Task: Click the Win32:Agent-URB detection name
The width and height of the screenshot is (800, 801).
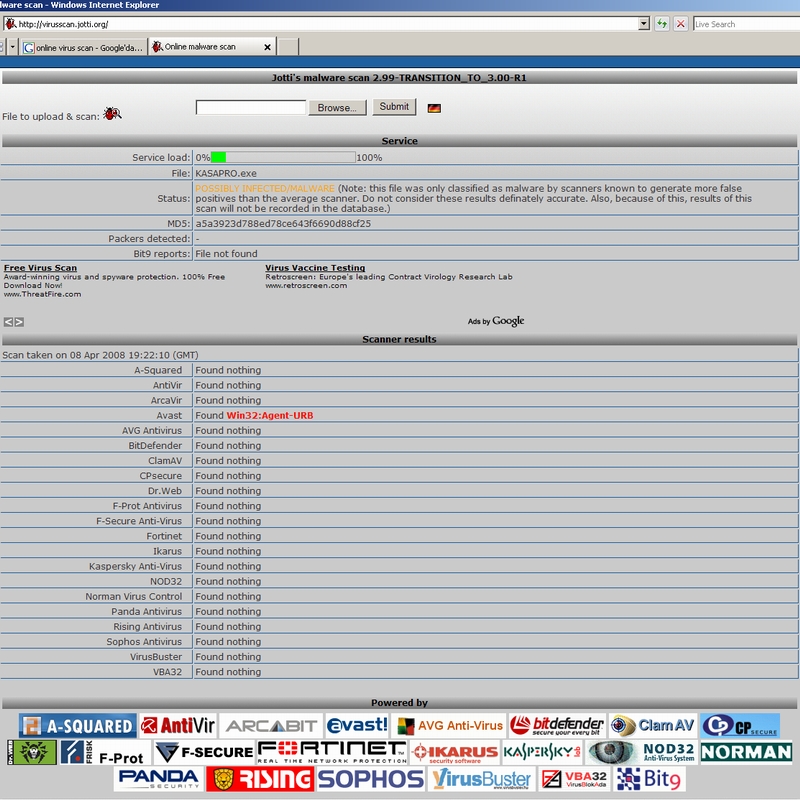Action: [x=270, y=415]
